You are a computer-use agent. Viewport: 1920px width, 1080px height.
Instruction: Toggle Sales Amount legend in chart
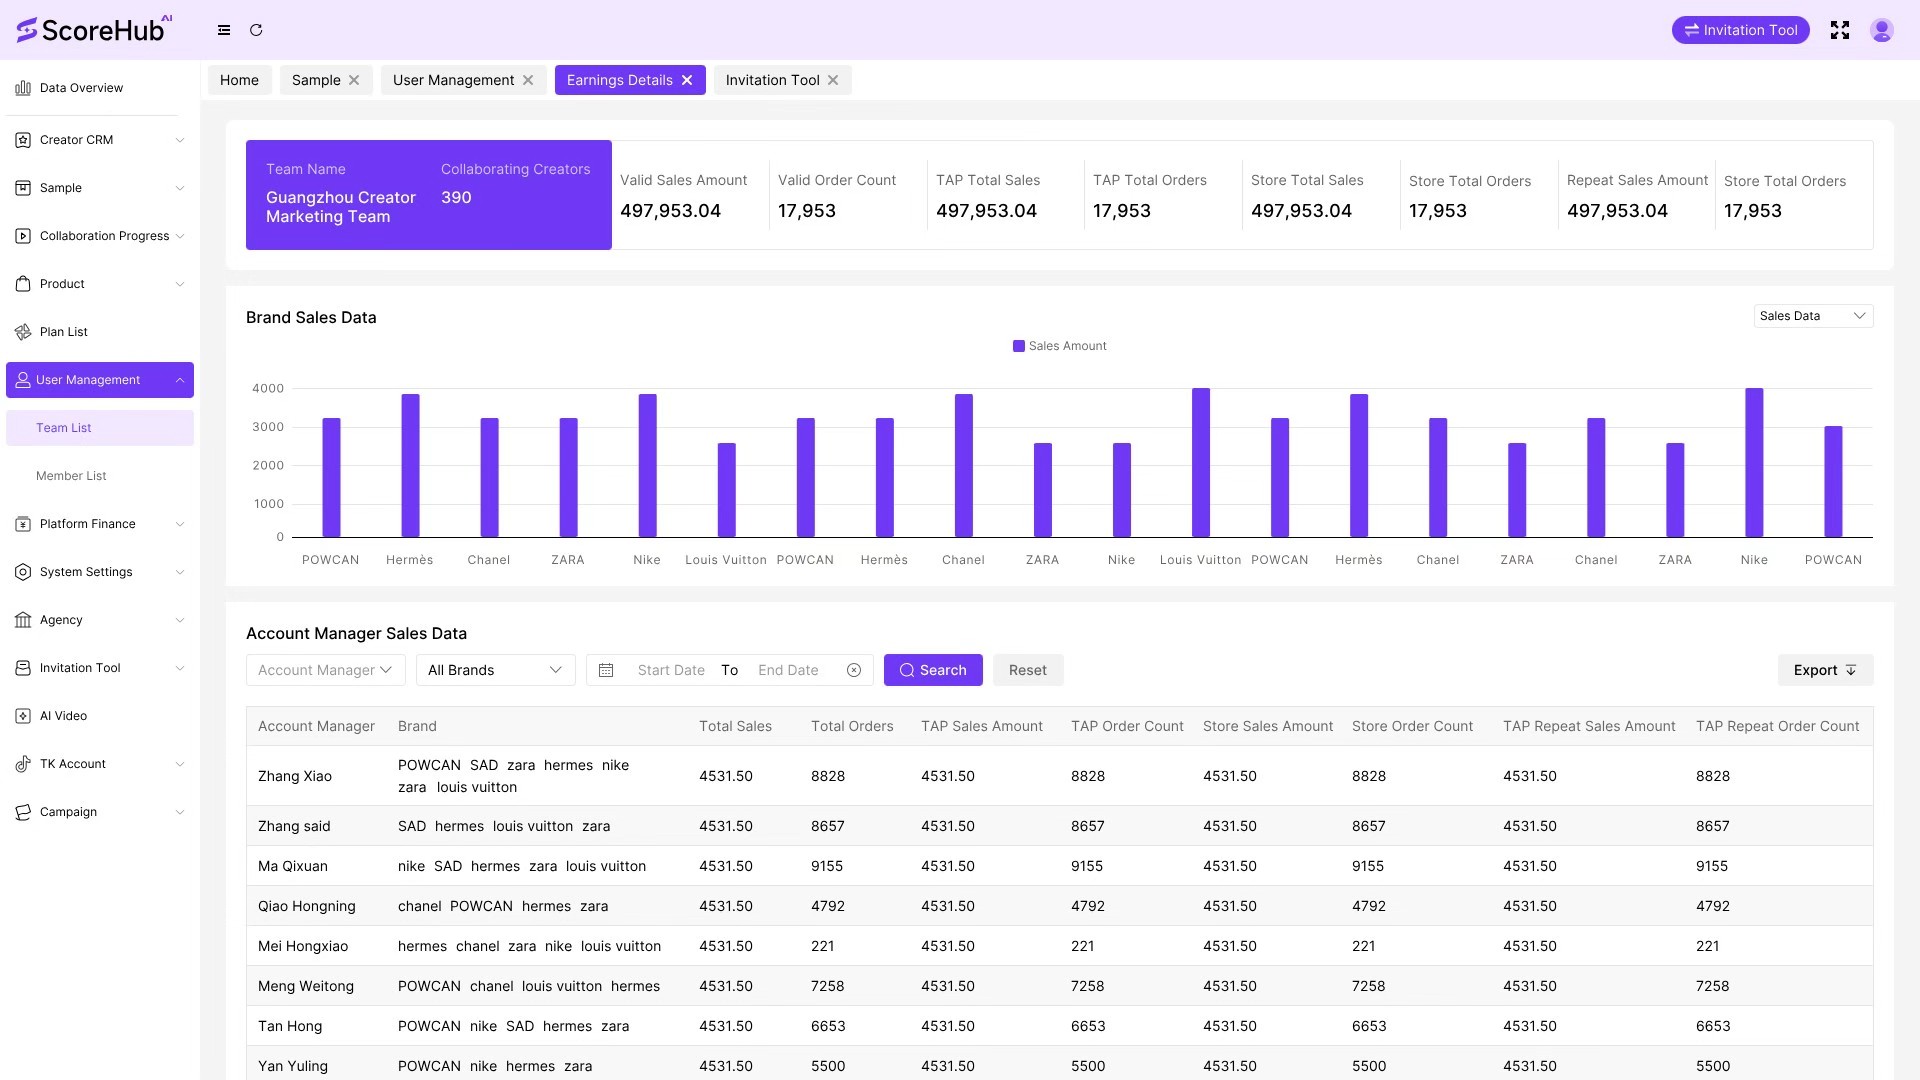point(1059,346)
